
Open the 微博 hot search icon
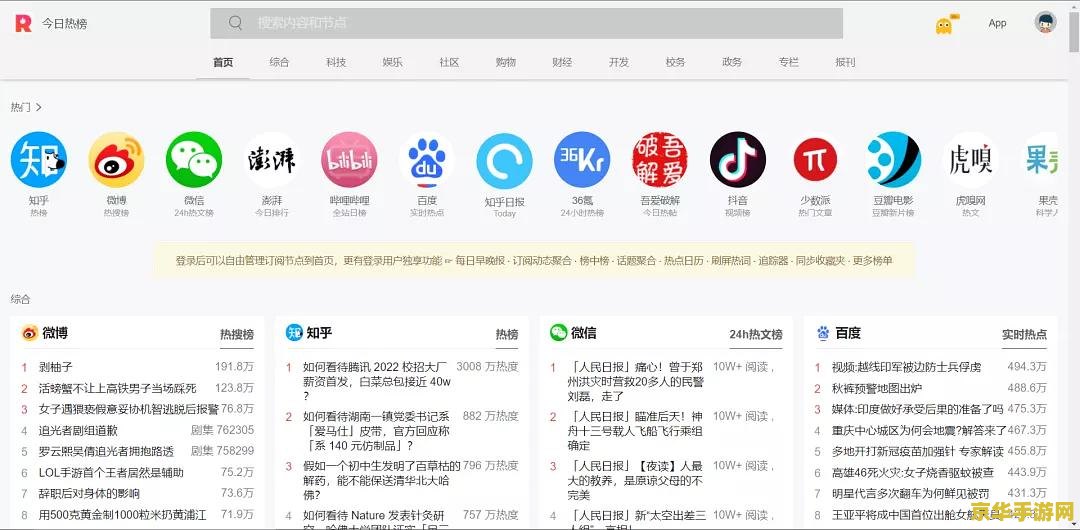[x=116, y=160]
